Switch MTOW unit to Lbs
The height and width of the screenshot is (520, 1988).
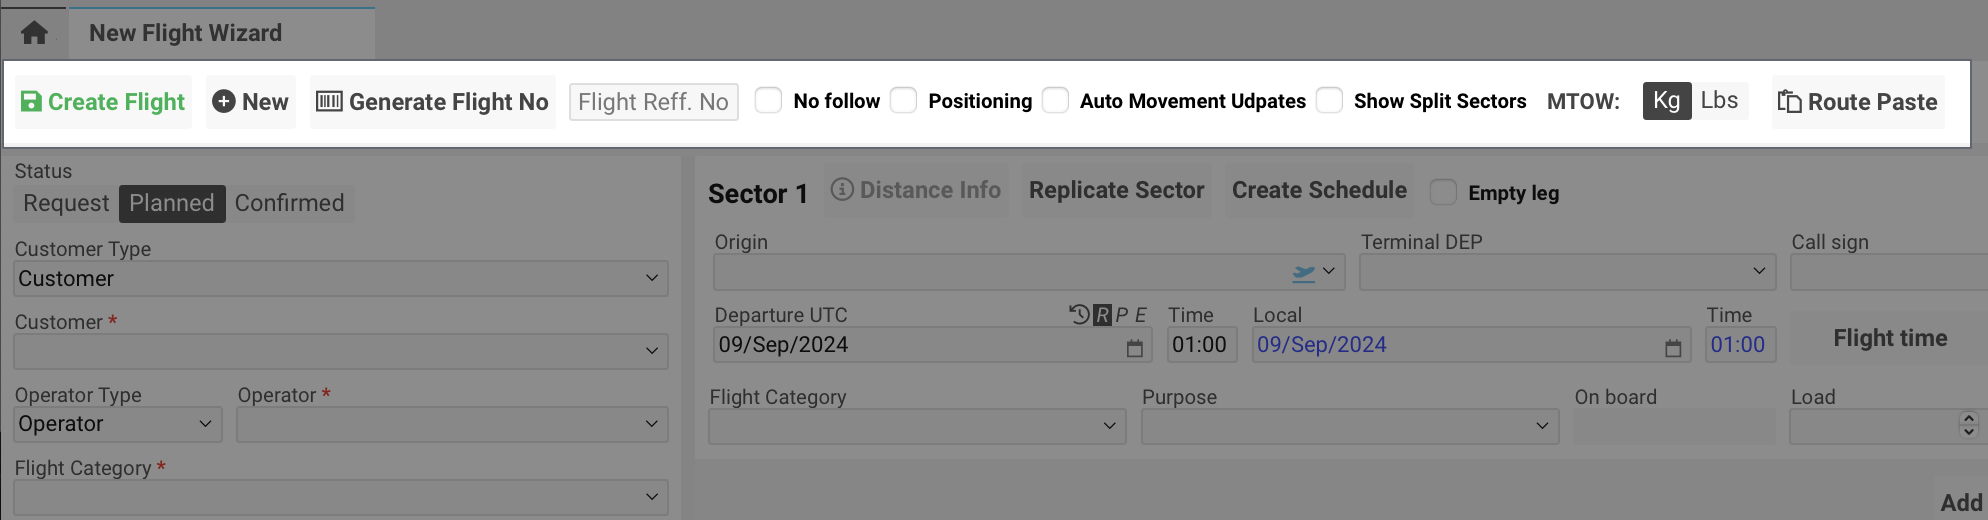(1719, 101)
